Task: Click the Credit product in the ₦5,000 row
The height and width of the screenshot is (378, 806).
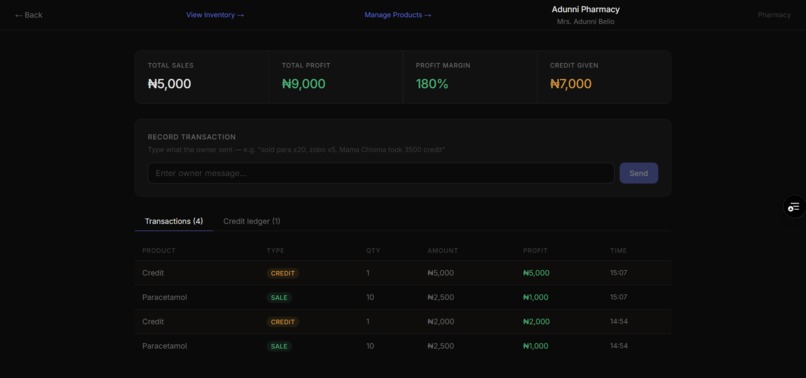Action: [x=153, y=273]
